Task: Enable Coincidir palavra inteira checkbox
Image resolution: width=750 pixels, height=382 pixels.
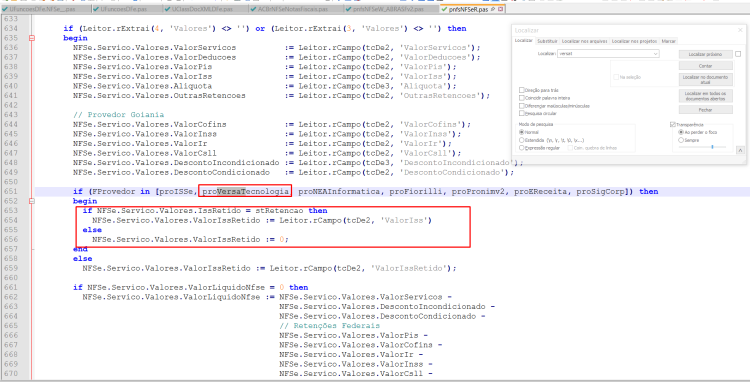Action: point(522,98)
